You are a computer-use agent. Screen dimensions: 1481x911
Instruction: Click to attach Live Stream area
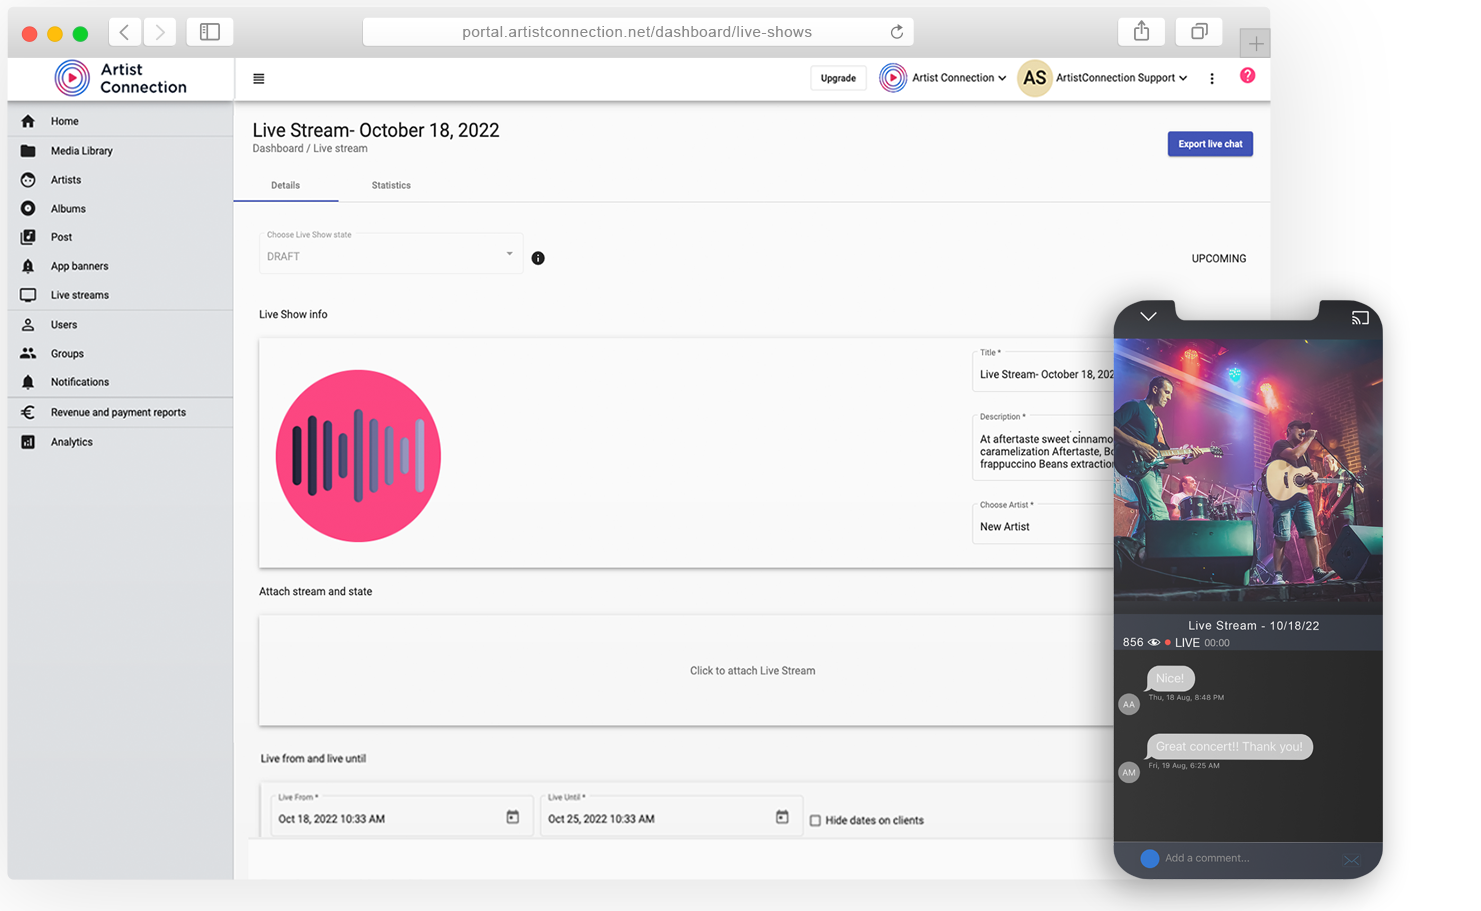point(752,671)
